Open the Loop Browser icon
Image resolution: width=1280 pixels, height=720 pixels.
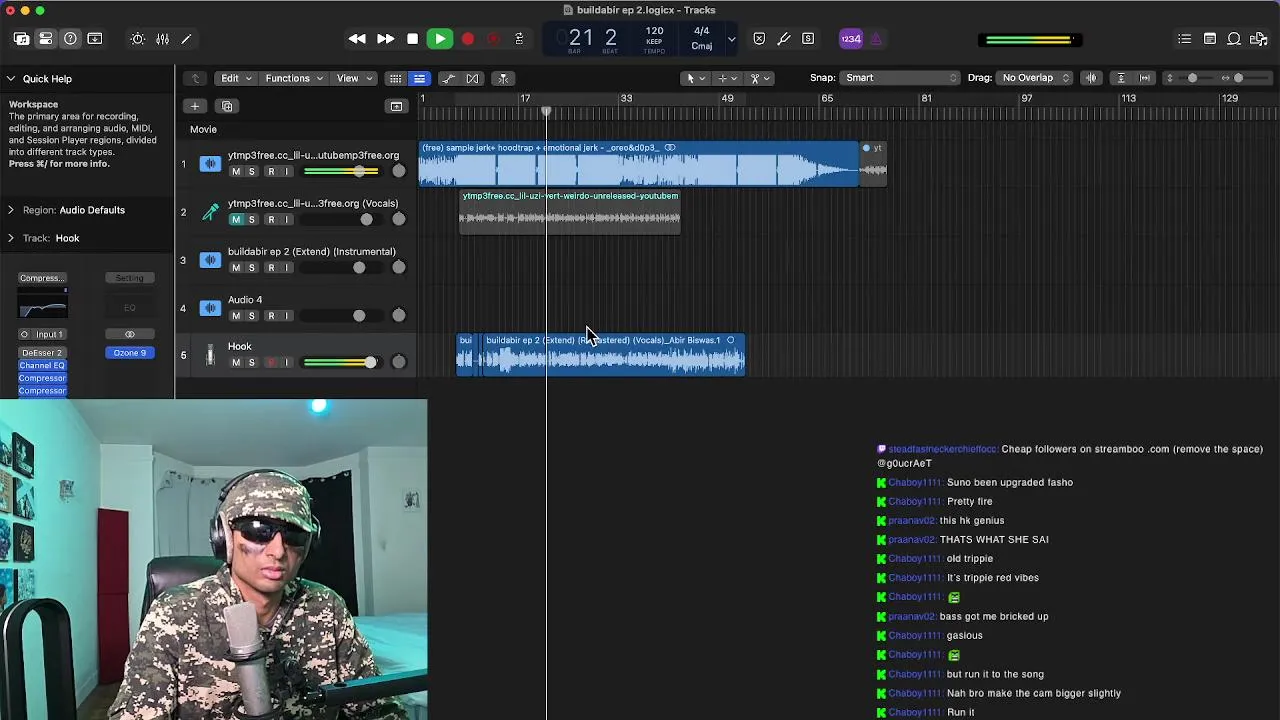point(1234,39)
